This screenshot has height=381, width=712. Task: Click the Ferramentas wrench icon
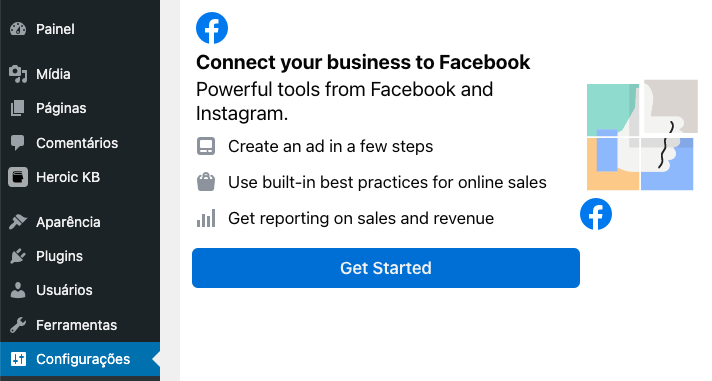coord(18,325)
